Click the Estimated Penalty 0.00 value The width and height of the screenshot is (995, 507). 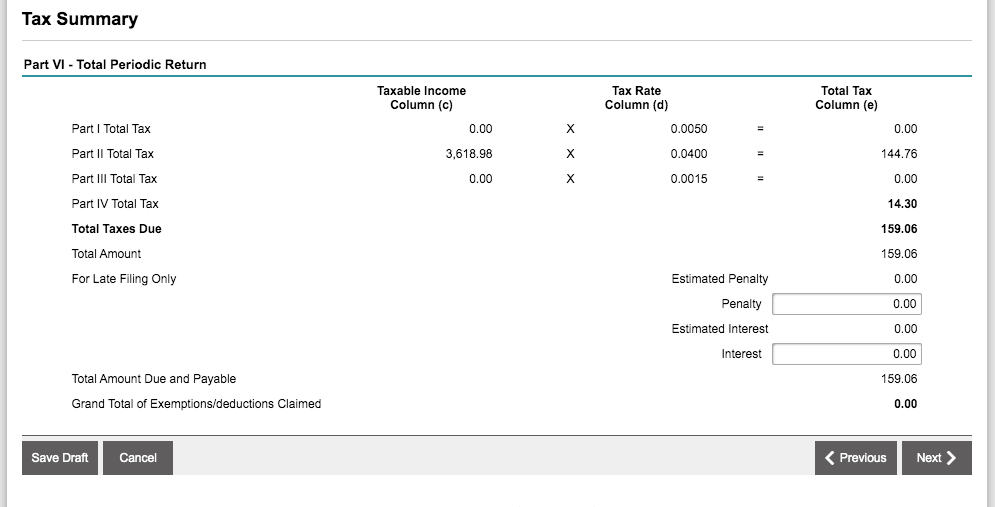(906, 279)
